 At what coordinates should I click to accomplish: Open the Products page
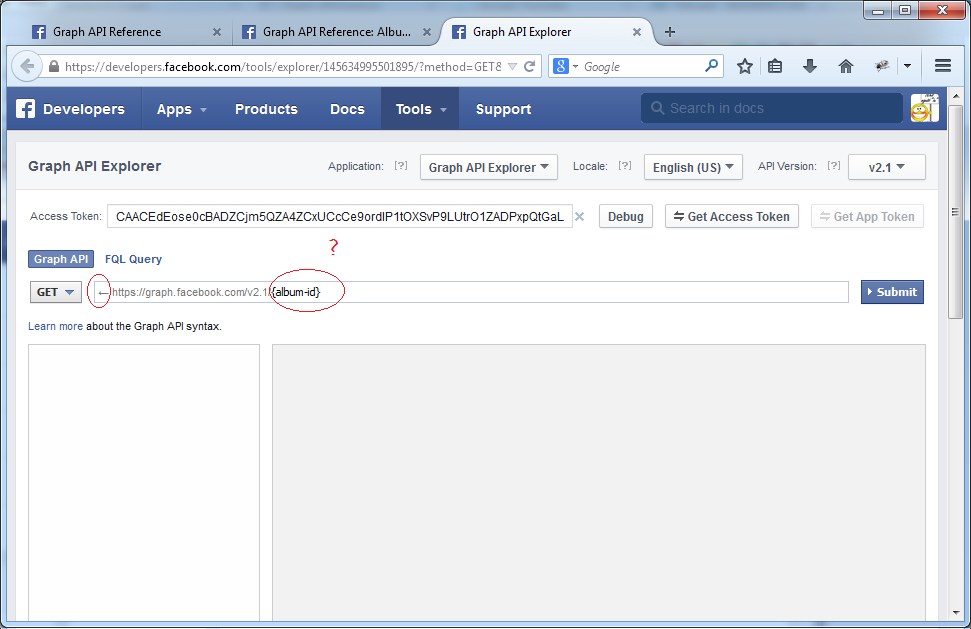point(266,109)
